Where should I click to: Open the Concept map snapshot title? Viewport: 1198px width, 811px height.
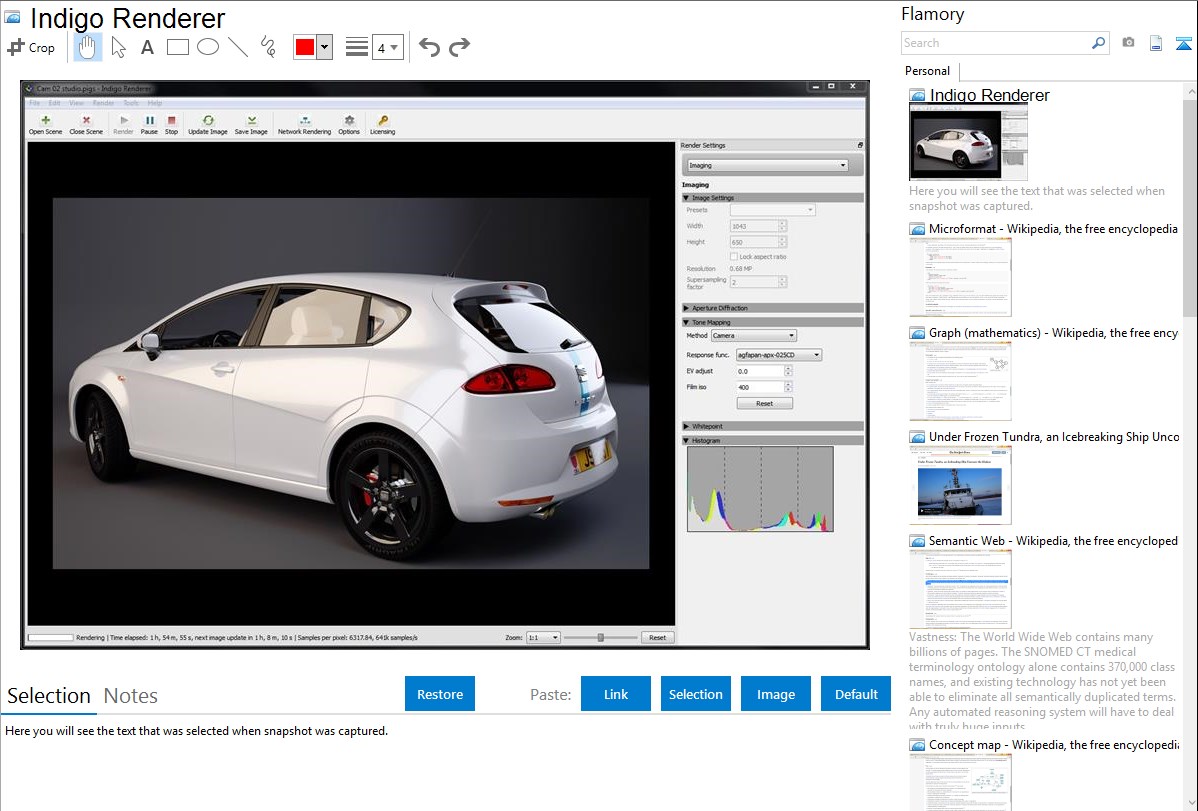tap(1053, 744)
